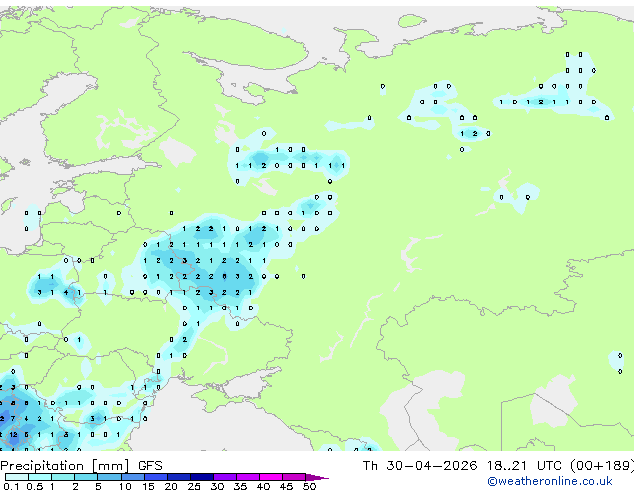Open the weatheronline.co.uk copyright link
The image size is (634, 490).
click(x=550, y=481)
